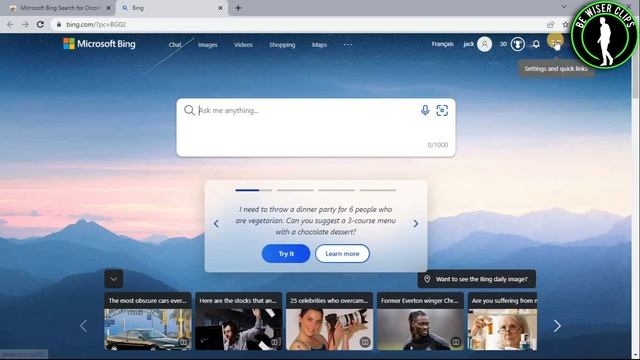This screenshot has height=360, width=640.
Task: Select first carousel progress indicator
Action: pos(253,190)
